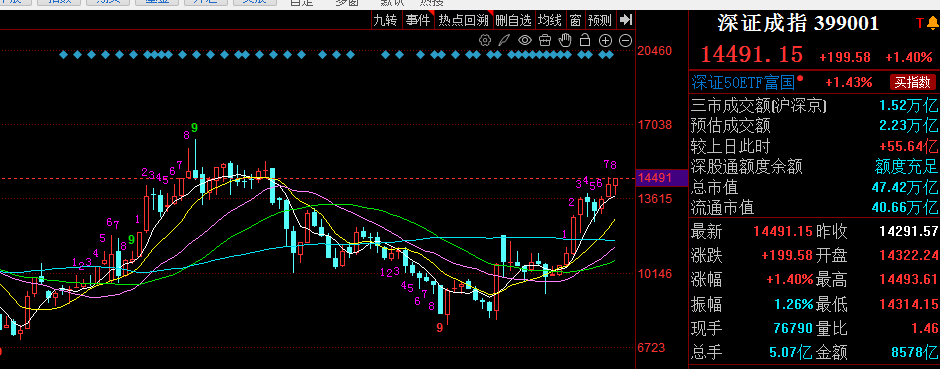The height and width of the screenshot is (369, 940).
Task: Toggle the 九转 indicator
Action: [x=385, y=20]
